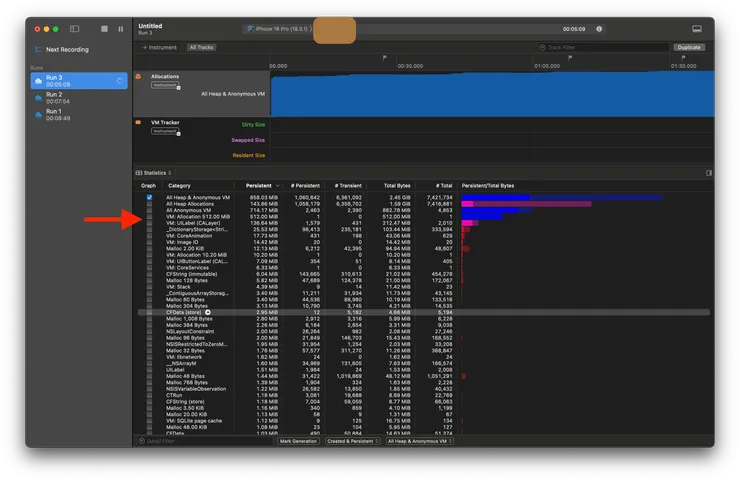Check the graph box for All Anonymous VM
This screenshot has width=740, height=481.
150,210
